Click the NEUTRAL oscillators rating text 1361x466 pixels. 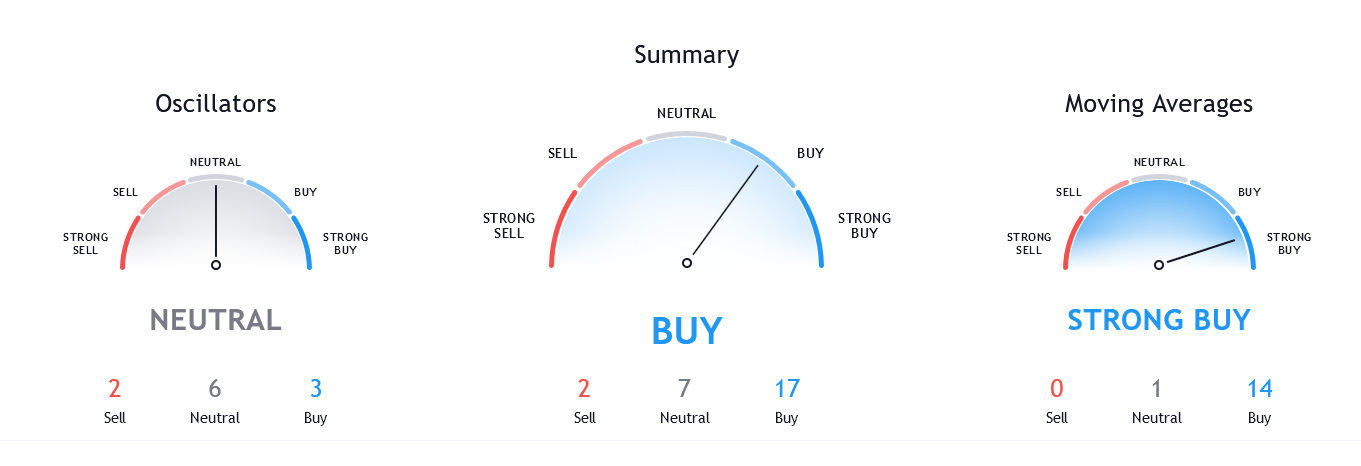pyautogui.click(x=216, y=320)
